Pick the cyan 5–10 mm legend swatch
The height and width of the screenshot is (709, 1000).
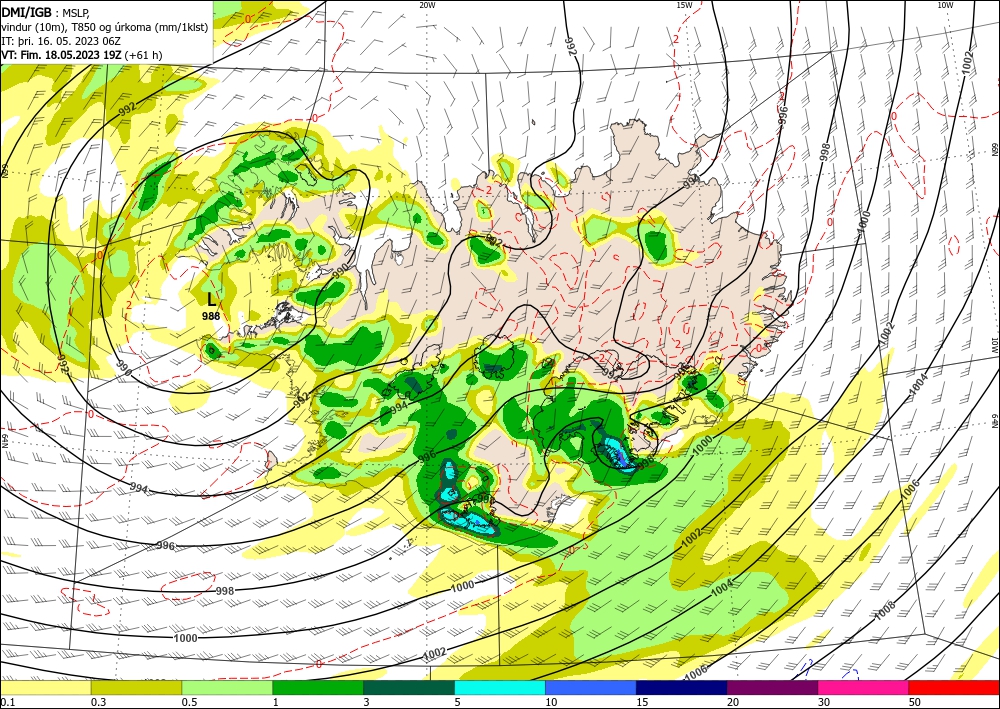[x=500, y=687]
